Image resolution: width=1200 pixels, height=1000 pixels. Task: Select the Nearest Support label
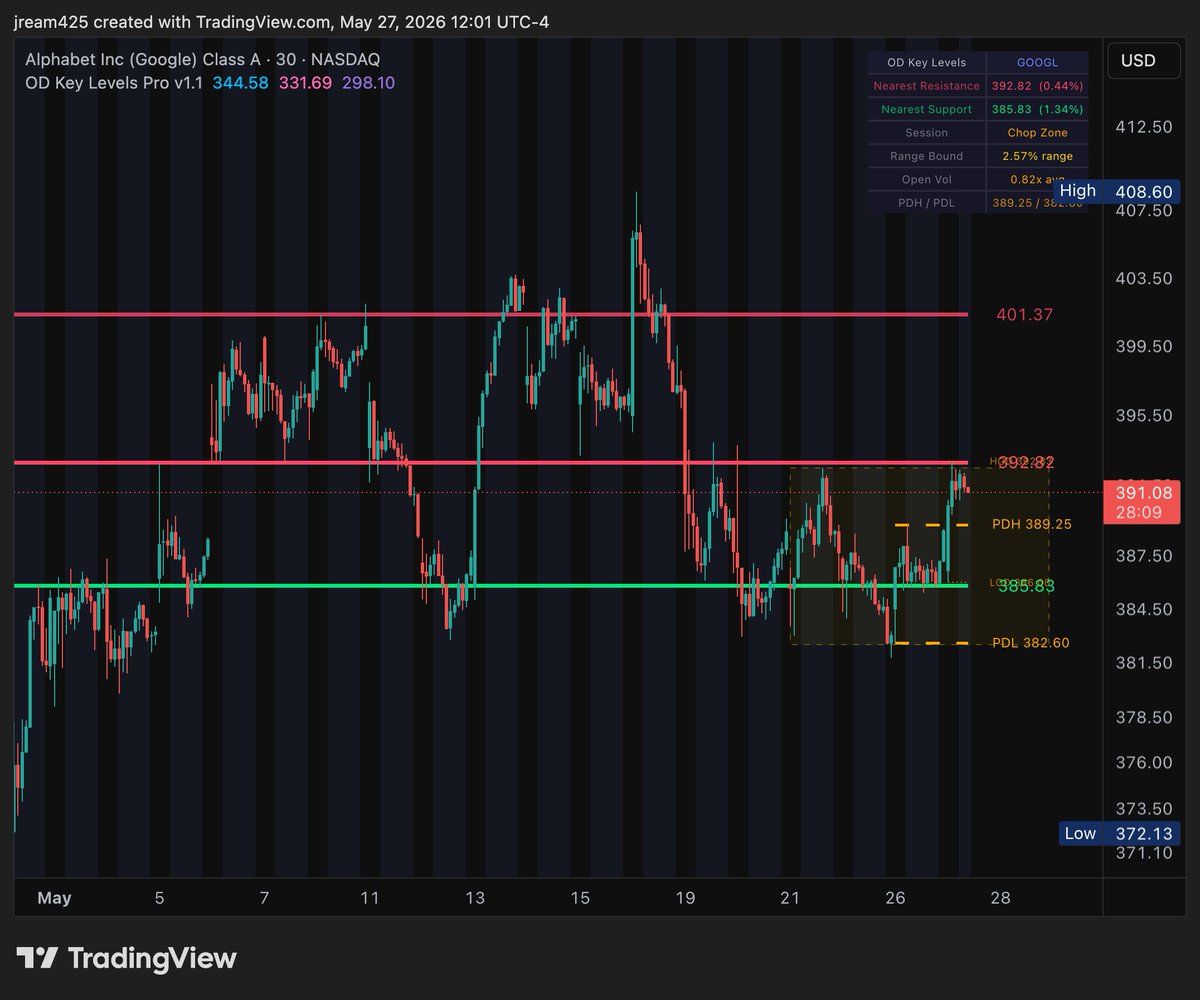pos(927,109)
